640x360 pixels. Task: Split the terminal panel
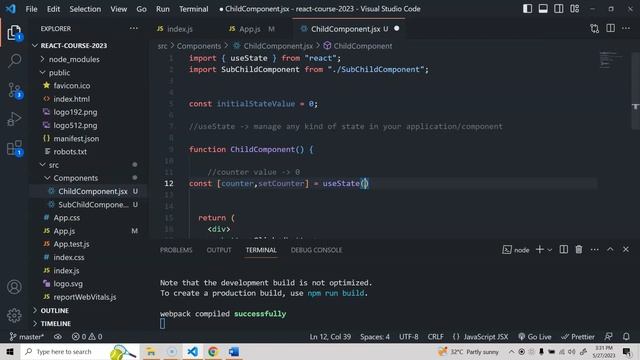click(x=564, y=249)
